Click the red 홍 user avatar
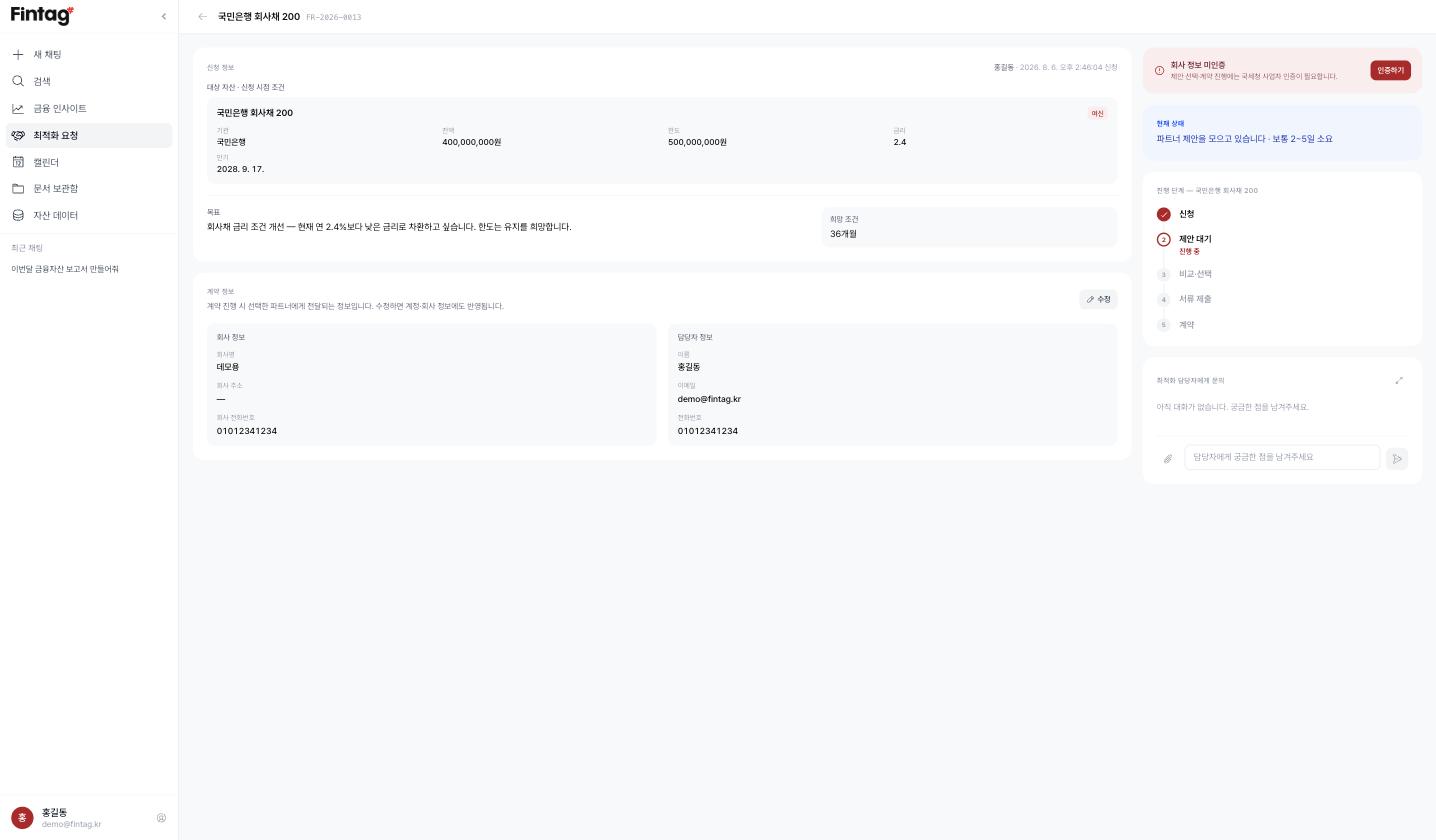This screenshot has height=840, width=1436. point(22,818)
